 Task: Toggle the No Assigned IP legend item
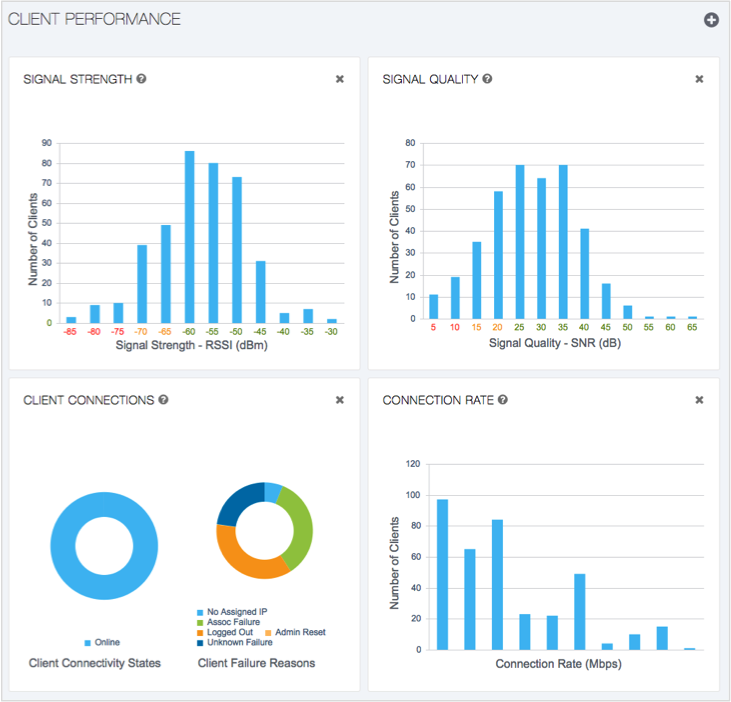tap(236, 611)
